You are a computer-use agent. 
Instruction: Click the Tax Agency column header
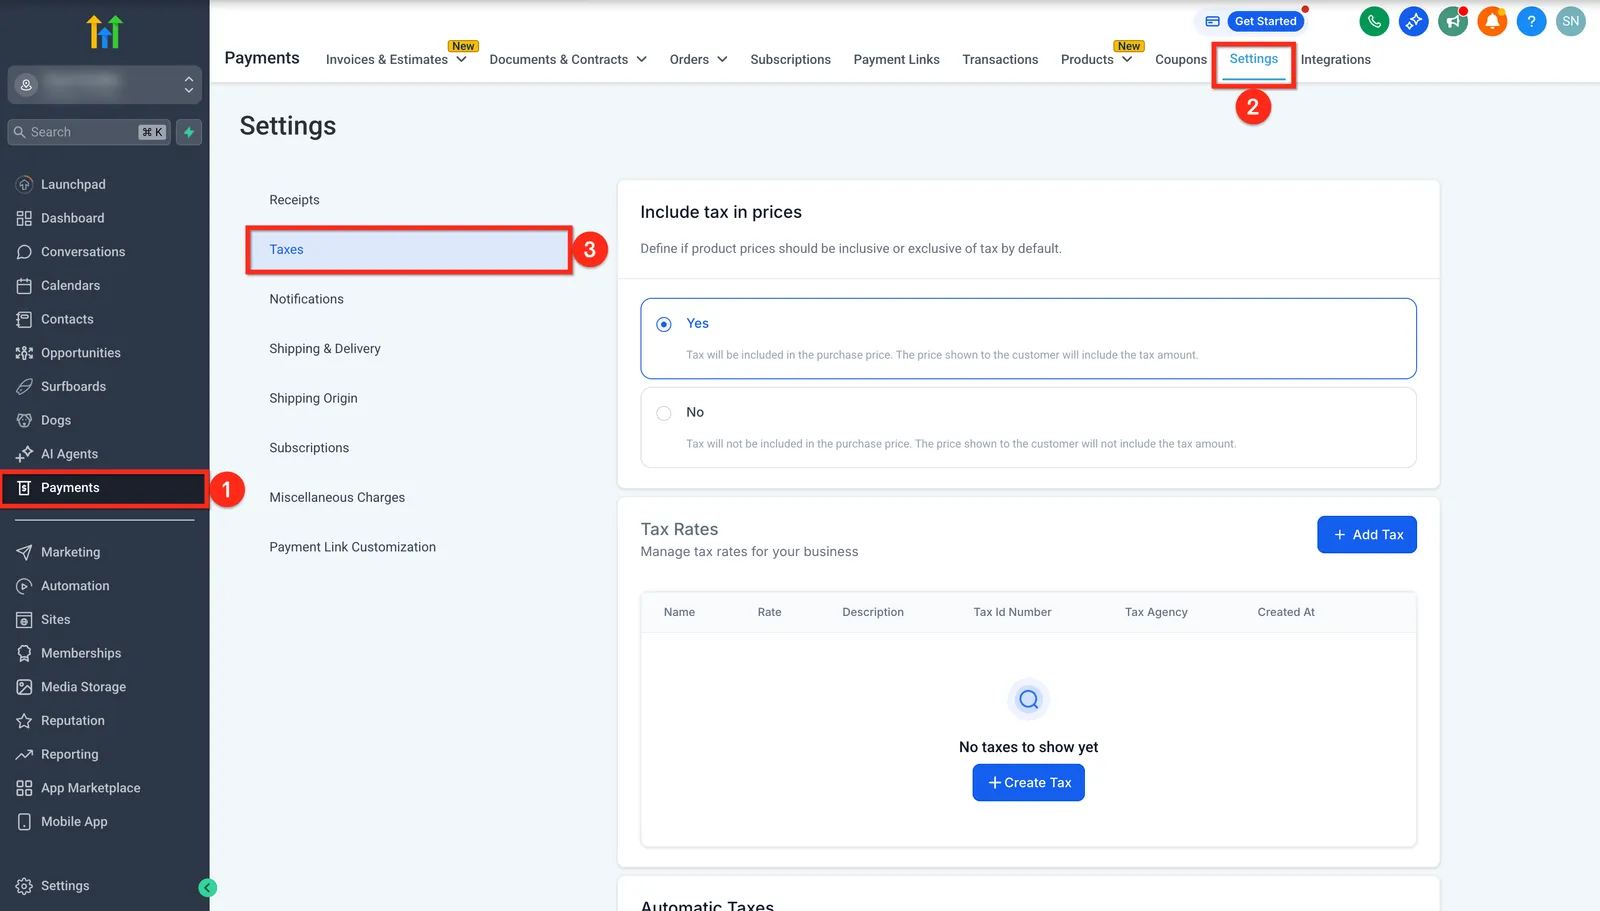[x=1156, y=612]
